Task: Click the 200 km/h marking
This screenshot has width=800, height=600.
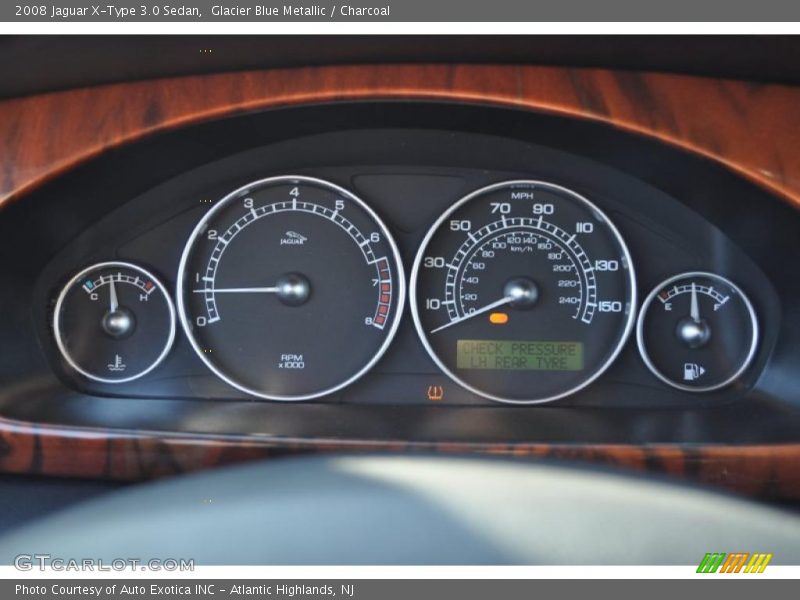Action: point(561,268)
